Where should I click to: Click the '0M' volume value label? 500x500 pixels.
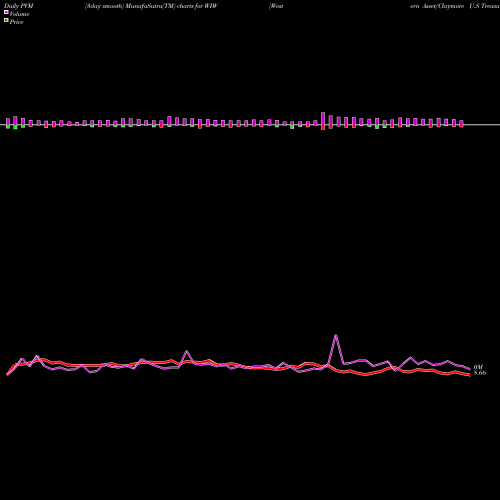tap(478, 367)
